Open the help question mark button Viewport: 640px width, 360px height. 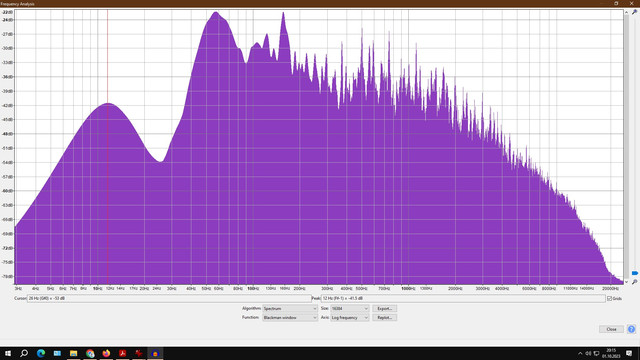(631, 329)
